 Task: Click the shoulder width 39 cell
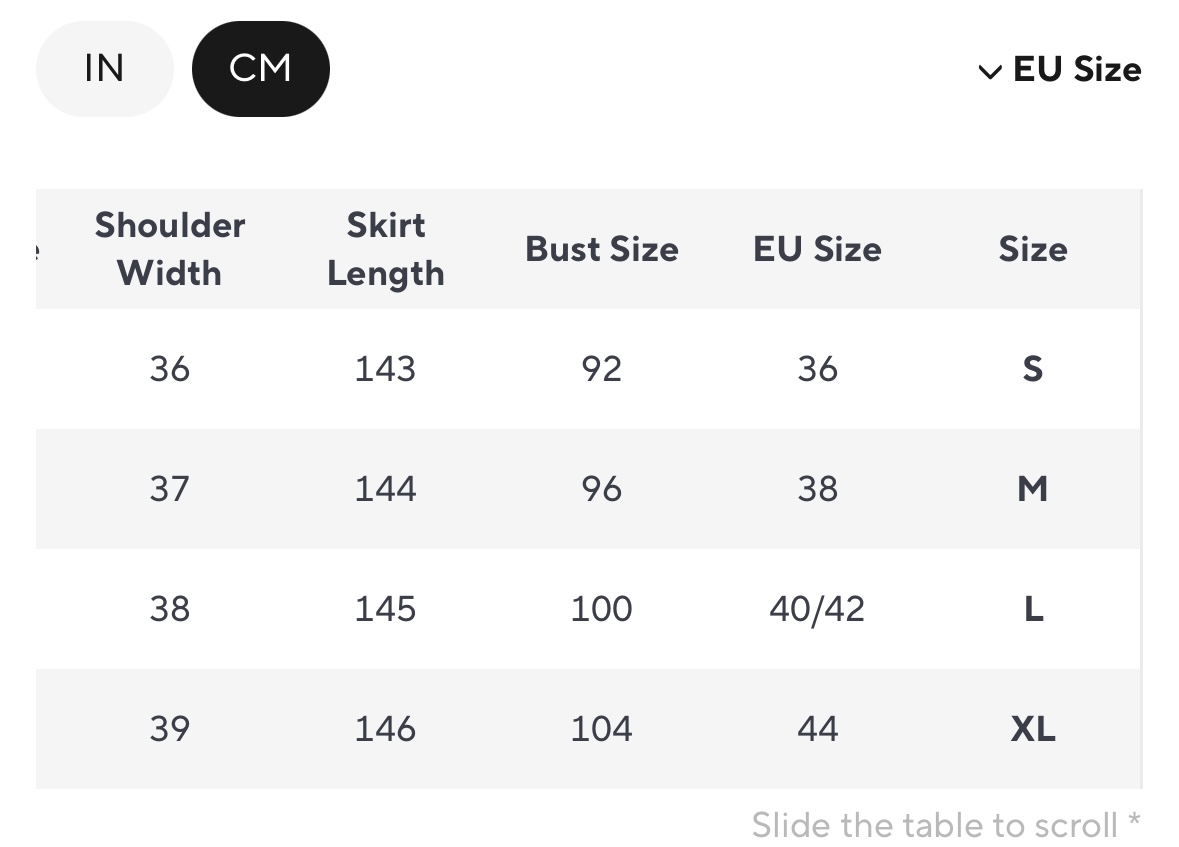169,729
